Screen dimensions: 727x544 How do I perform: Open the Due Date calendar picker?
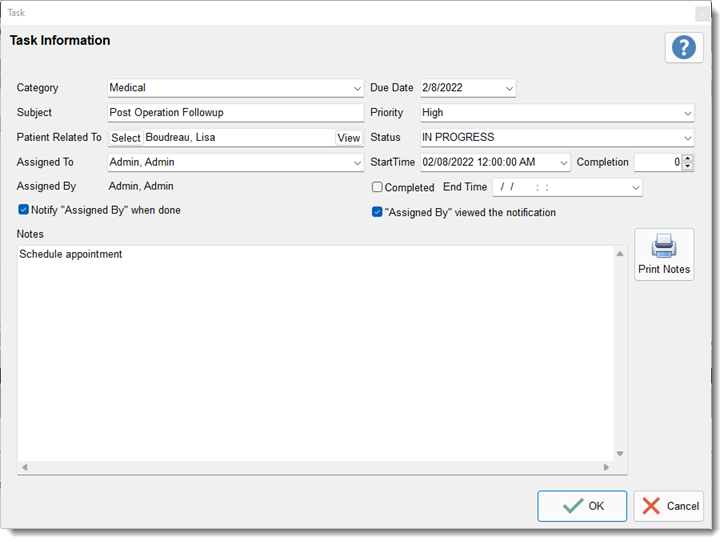coord(509,88)
